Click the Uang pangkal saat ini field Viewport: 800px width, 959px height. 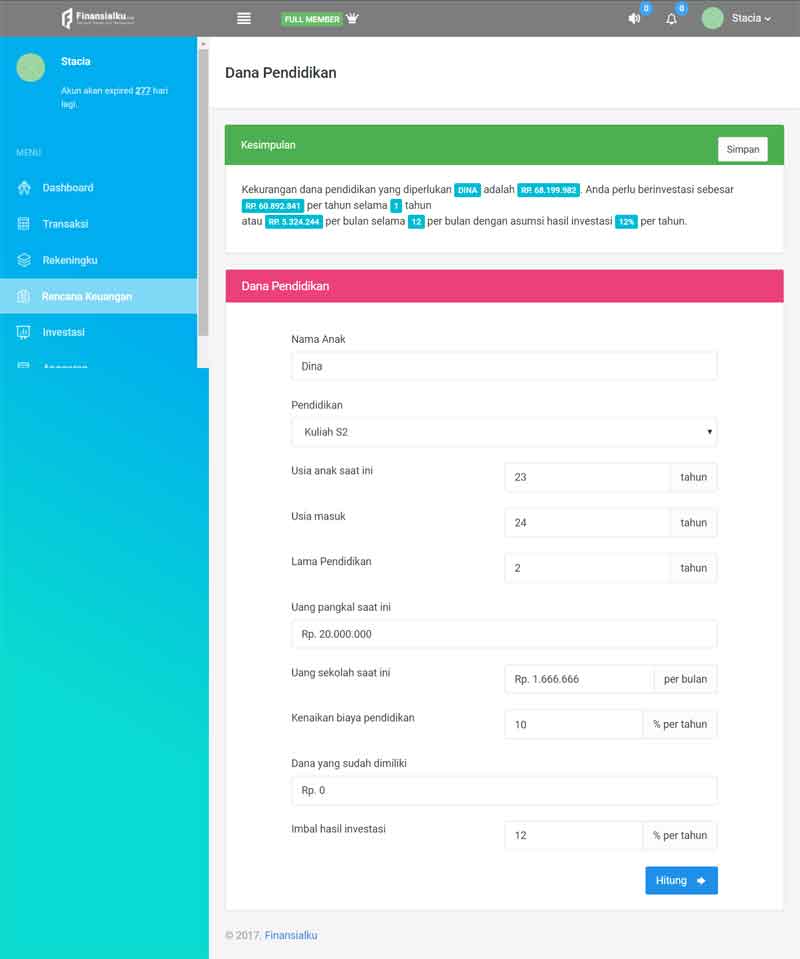503,634
